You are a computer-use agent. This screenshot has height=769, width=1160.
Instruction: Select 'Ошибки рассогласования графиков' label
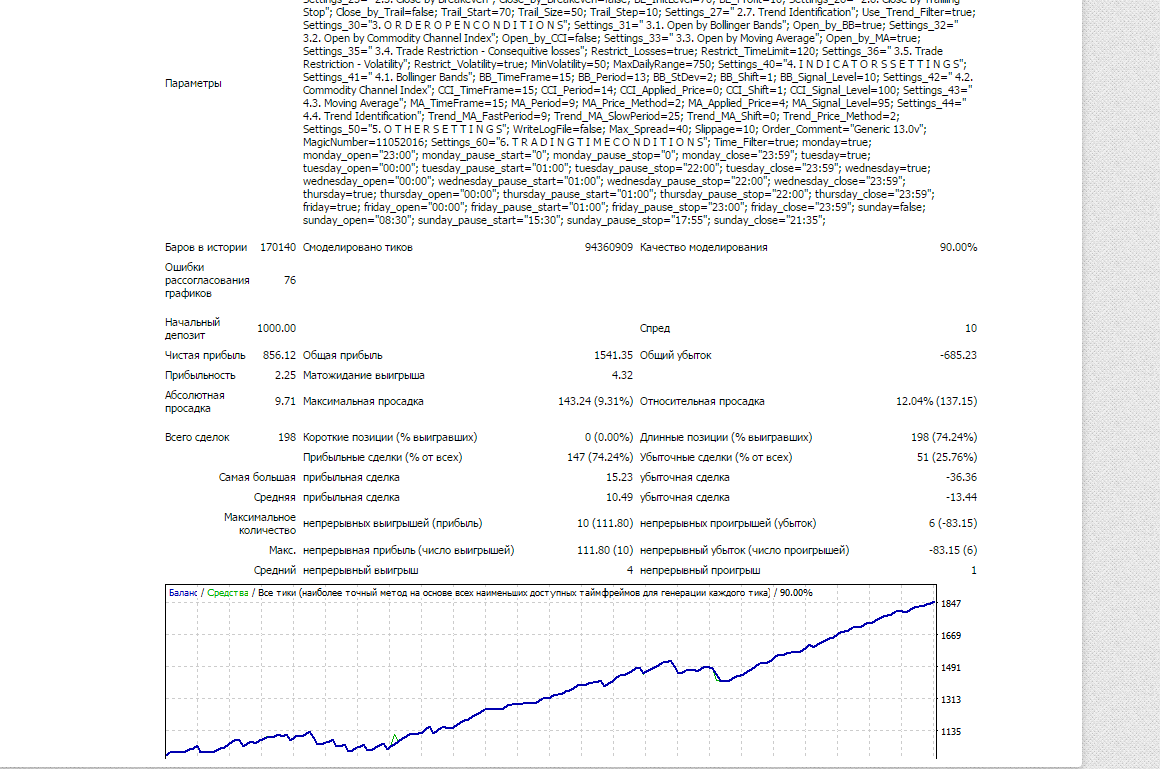click(x=207, y=281)
